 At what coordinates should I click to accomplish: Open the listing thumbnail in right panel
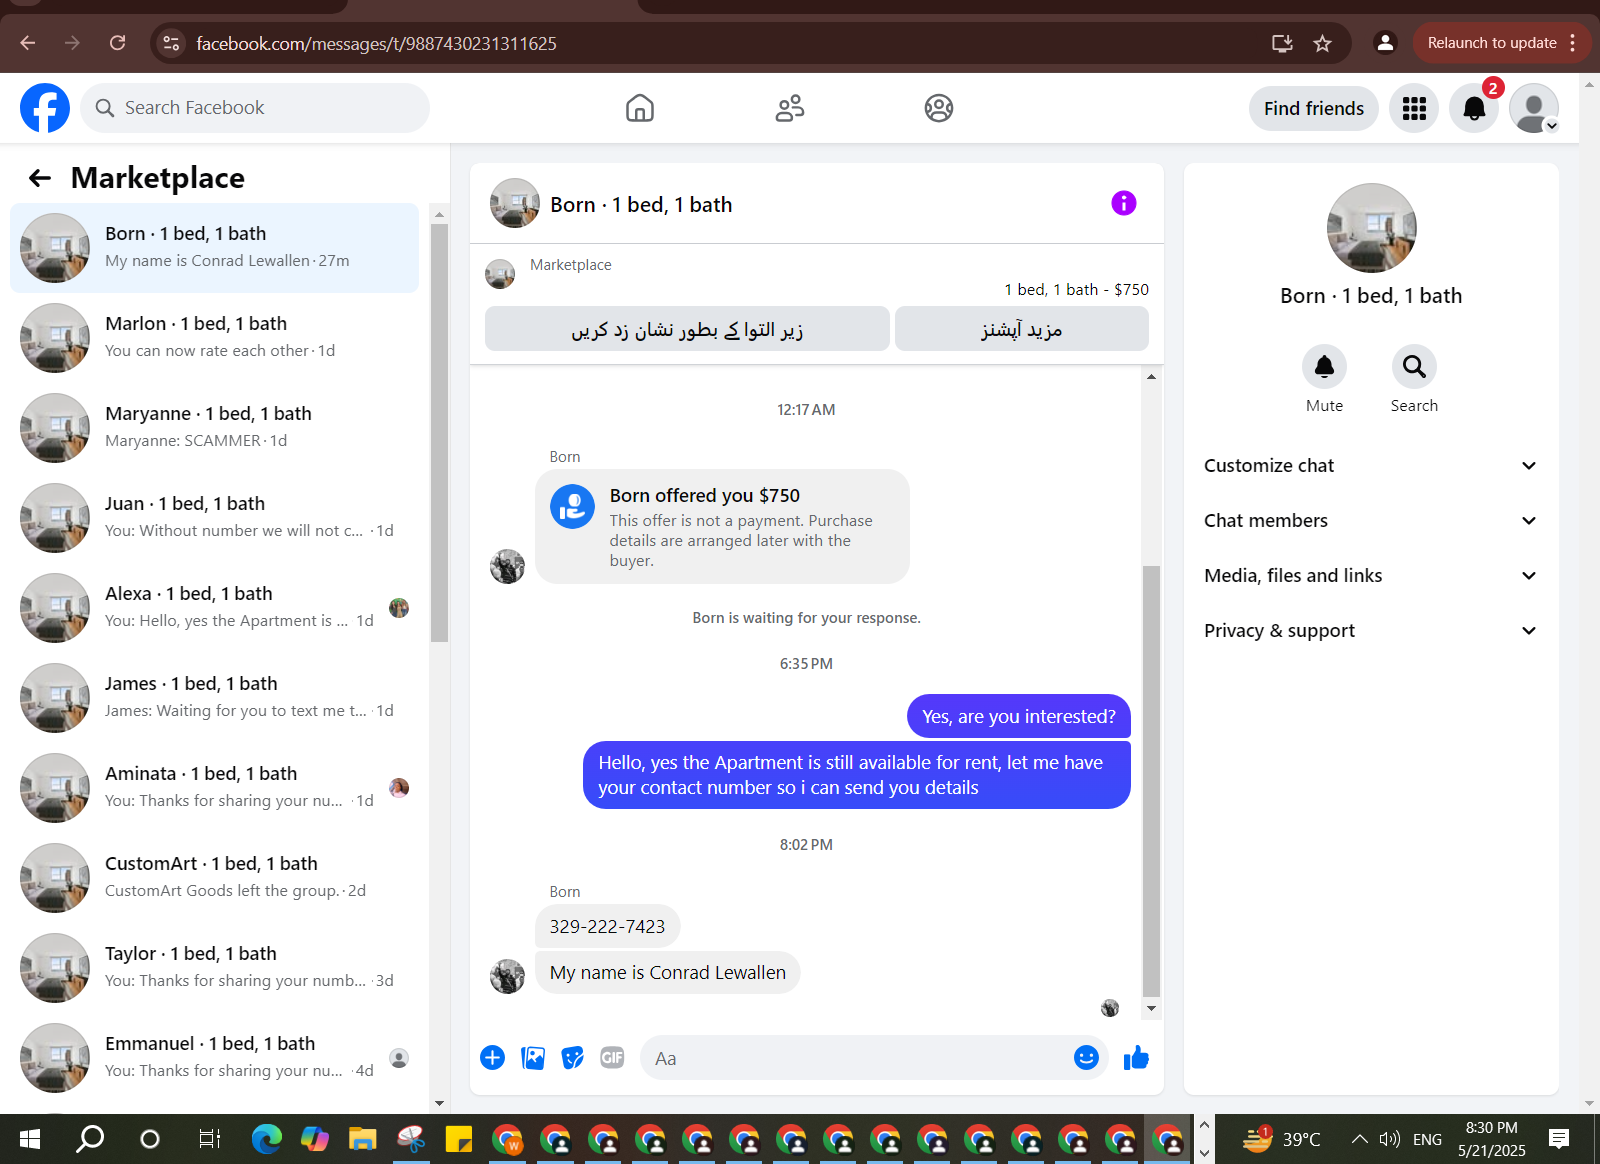point(1371,228)
